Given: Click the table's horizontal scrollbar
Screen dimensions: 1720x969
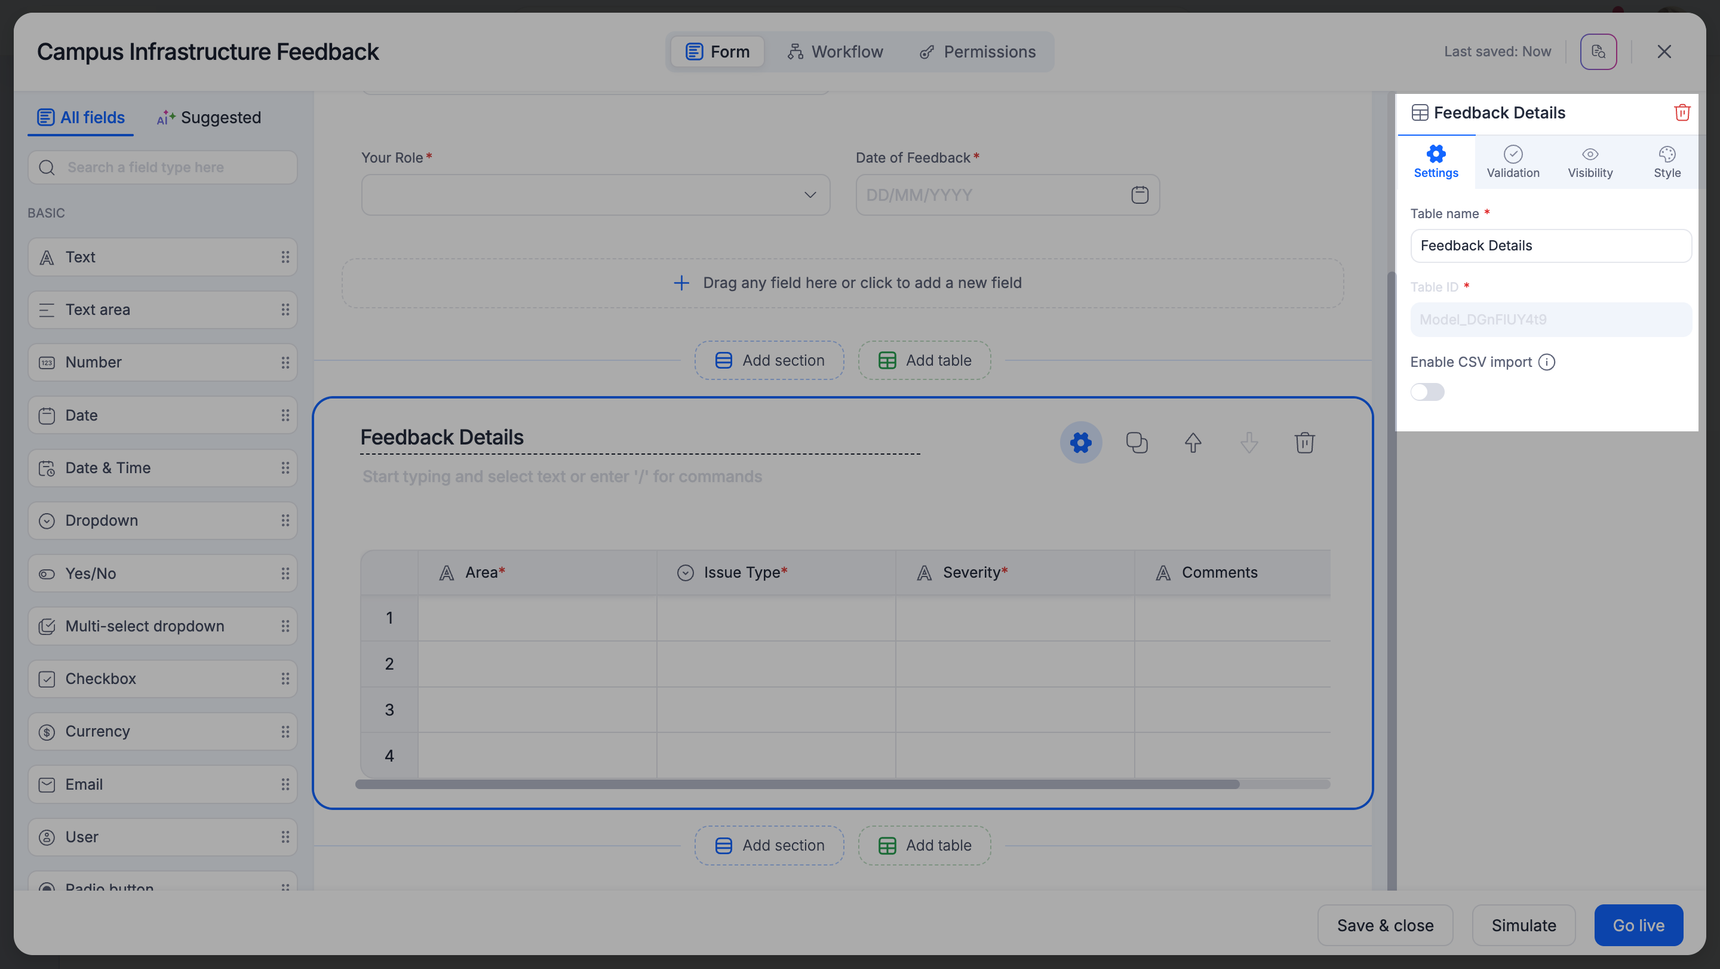Looking at the screenshot, I should pyautogui.click(x=797, y=785).
